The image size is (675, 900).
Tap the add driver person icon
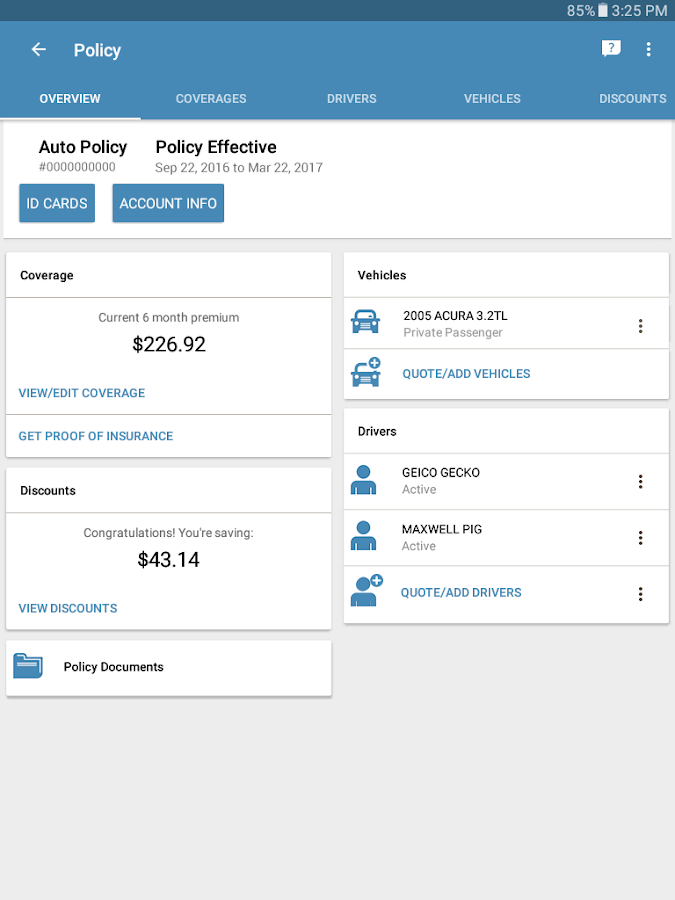point(366,591)
